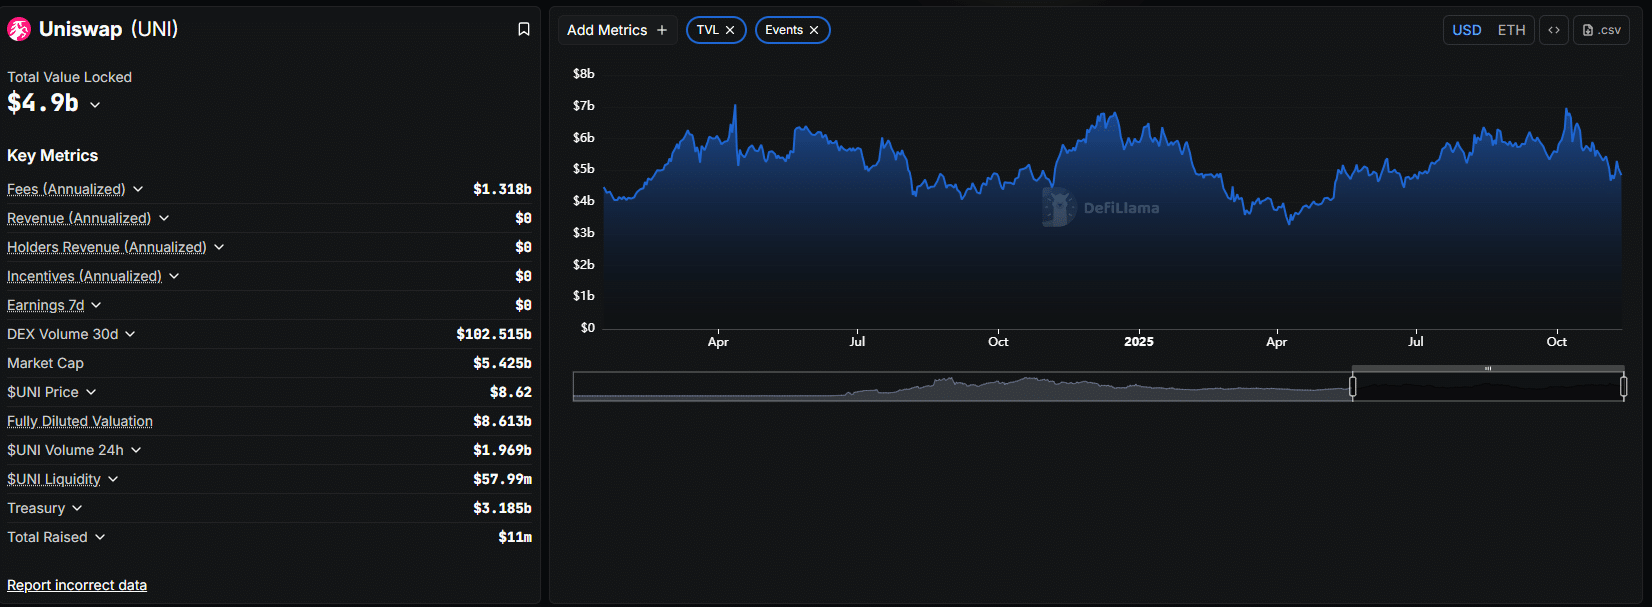This screenshot has height=607, width=1652.
Task: Toggle the TVL metric chip
Action: click(x=708, y=30)
